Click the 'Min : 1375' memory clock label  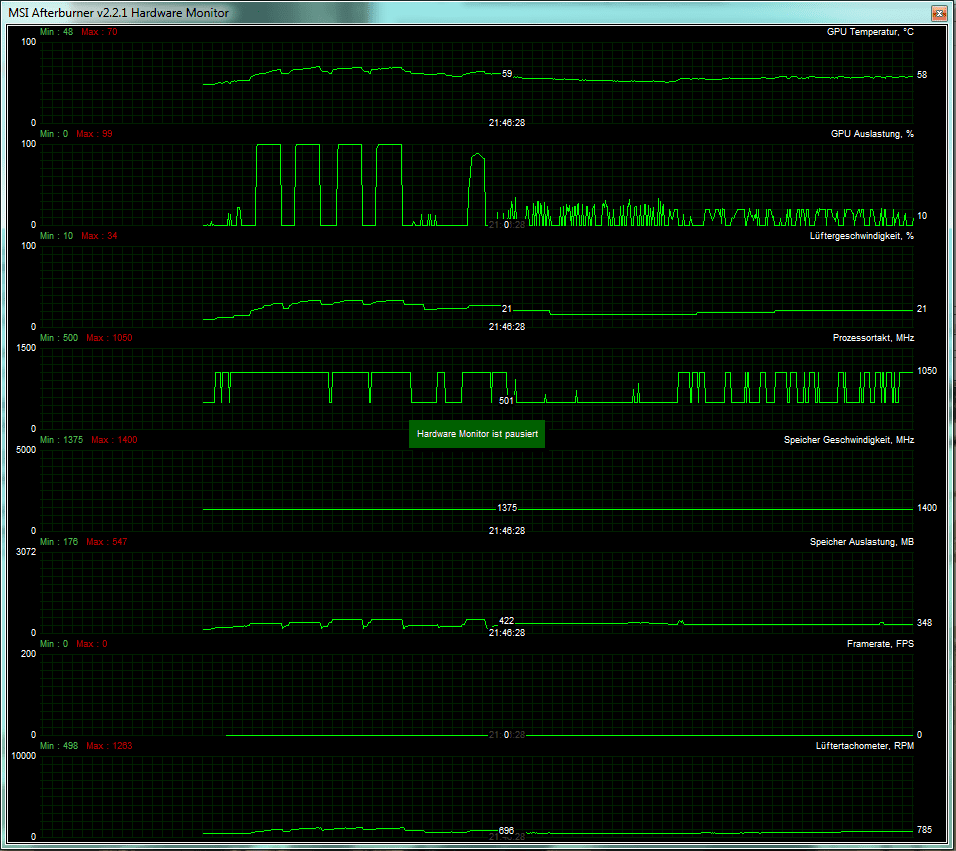tap(61, 440)
